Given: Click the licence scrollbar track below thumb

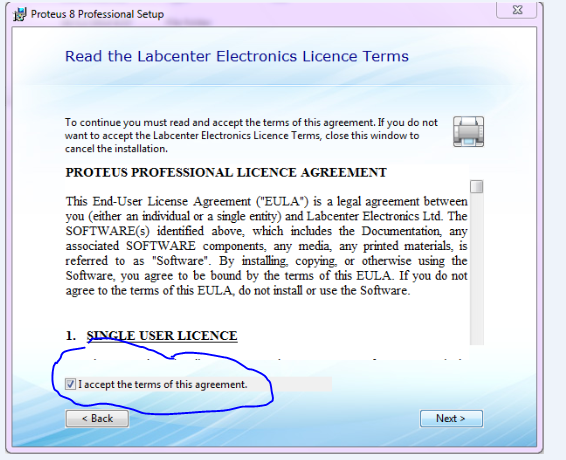Looking at the screenshot, I should click(477, 269).
